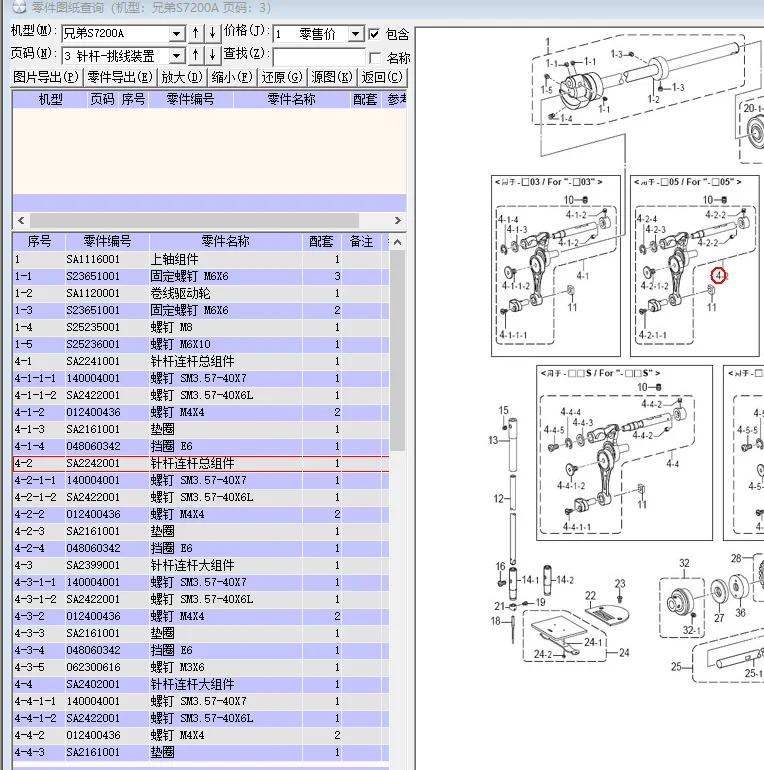Click the 页码 column header in upper table
This screenshot has width=764, height=770.
(102, 100)
